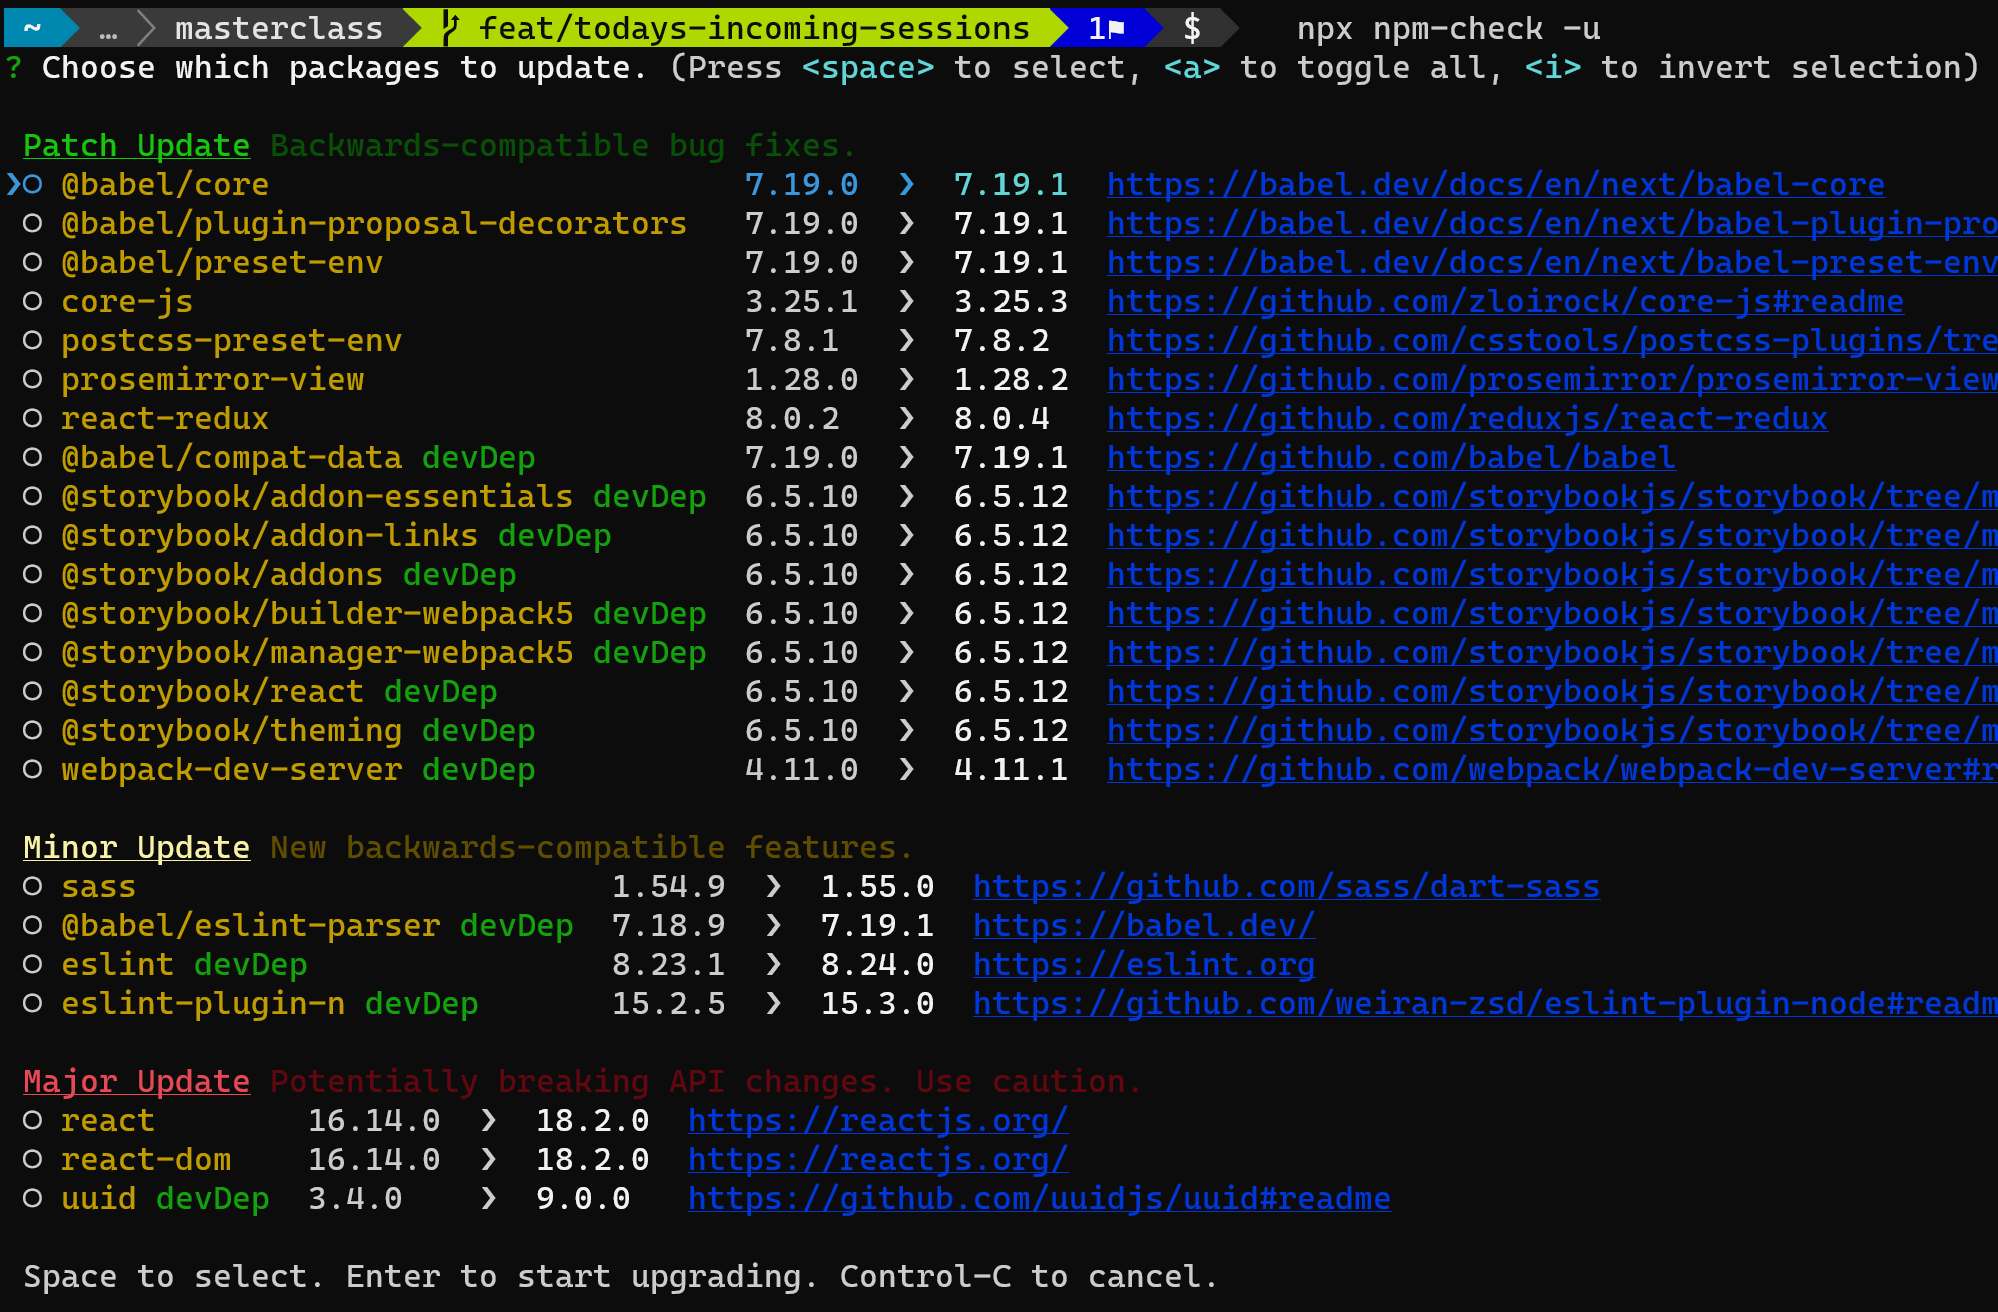The width and height of the screenshot is (1998, 1312).
Task: Click the home tilde prompt segment
Action: 33,28
